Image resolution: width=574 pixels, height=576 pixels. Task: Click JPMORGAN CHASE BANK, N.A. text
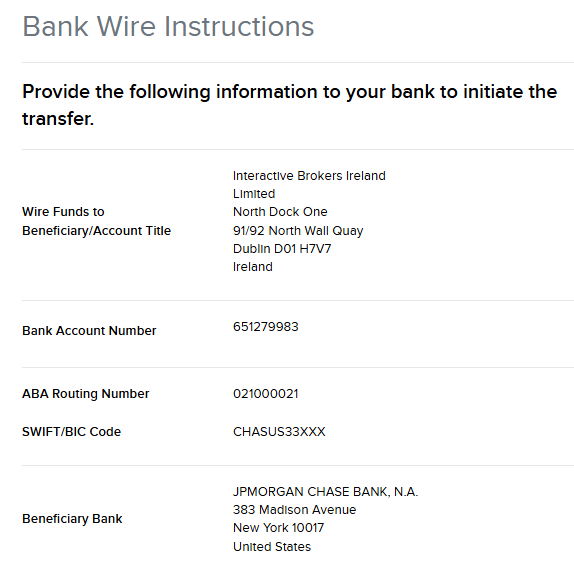(325, 492)
